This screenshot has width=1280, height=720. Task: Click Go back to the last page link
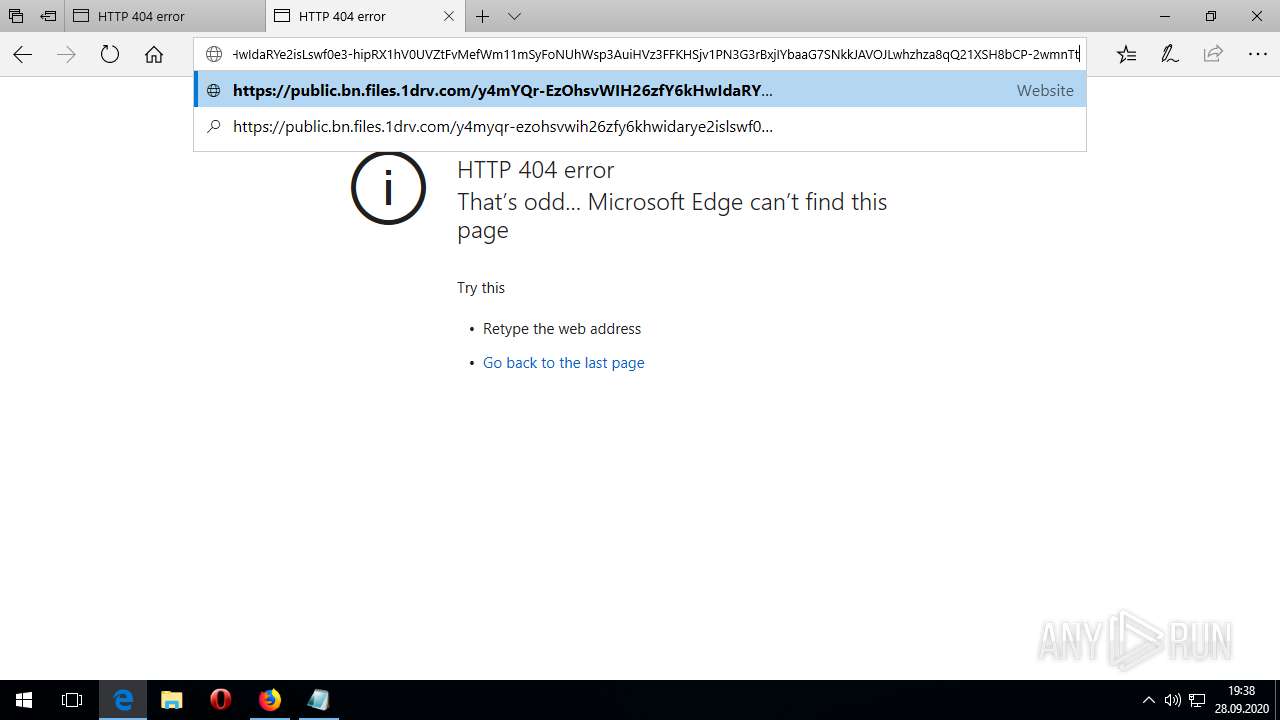point(563,363)
